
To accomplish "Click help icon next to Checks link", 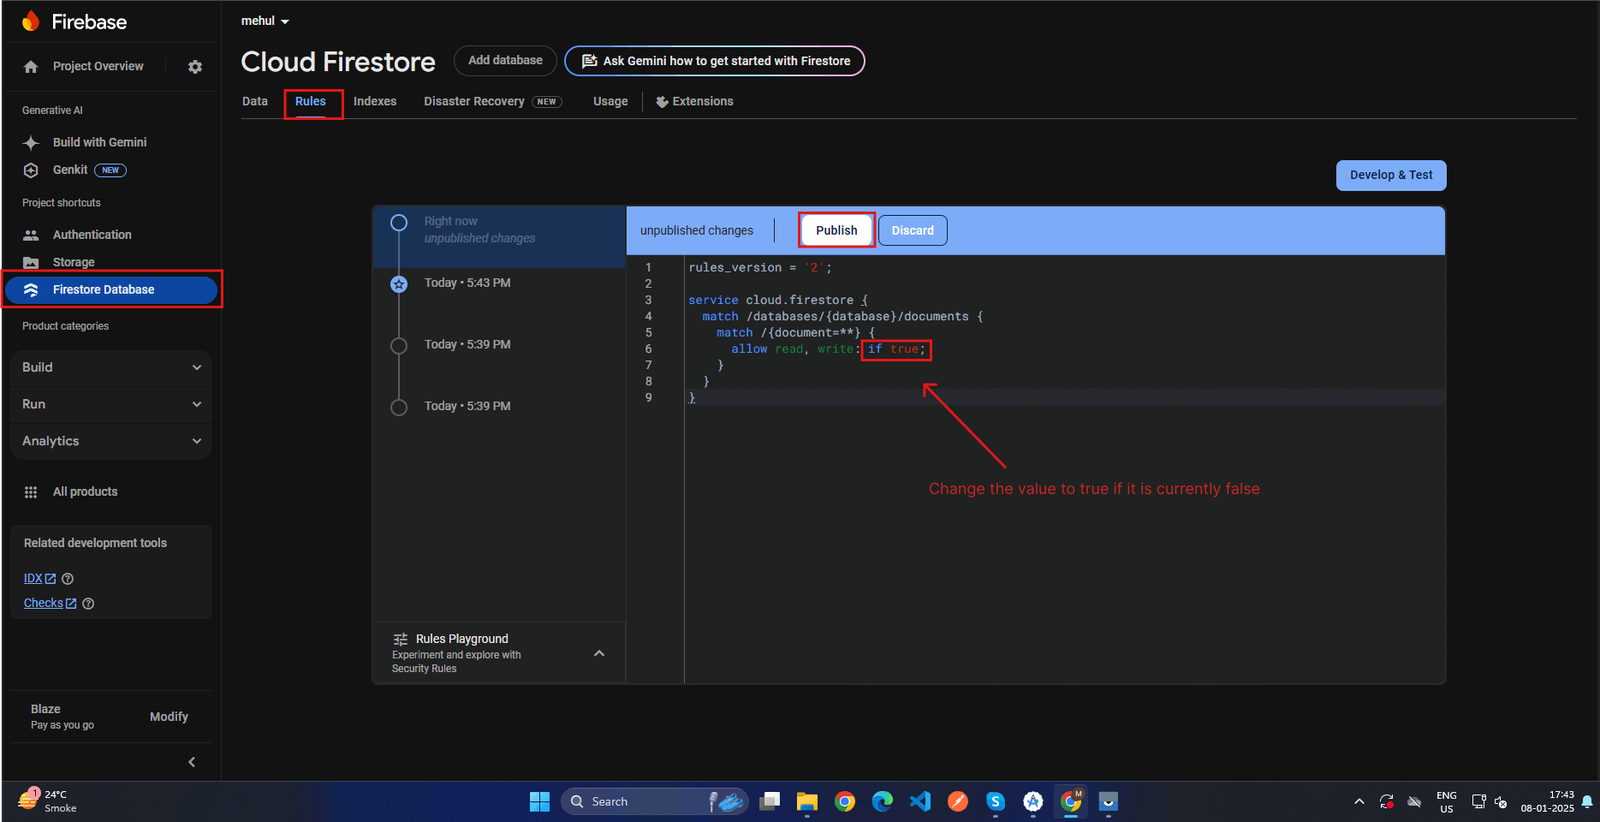I will coord(88,604).
